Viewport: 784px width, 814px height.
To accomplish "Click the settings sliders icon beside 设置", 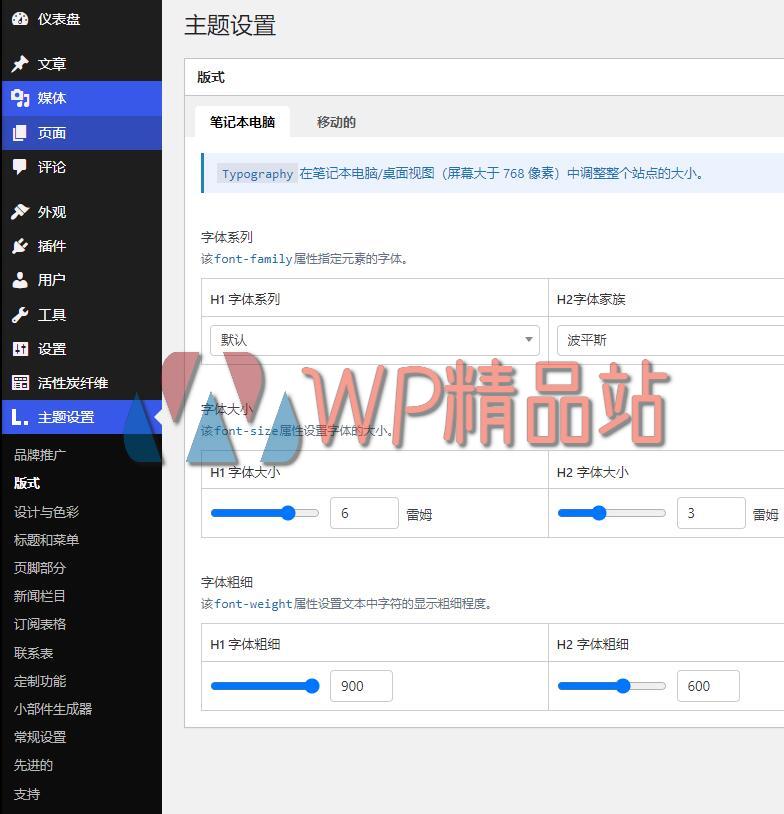I will pos(20,348).
